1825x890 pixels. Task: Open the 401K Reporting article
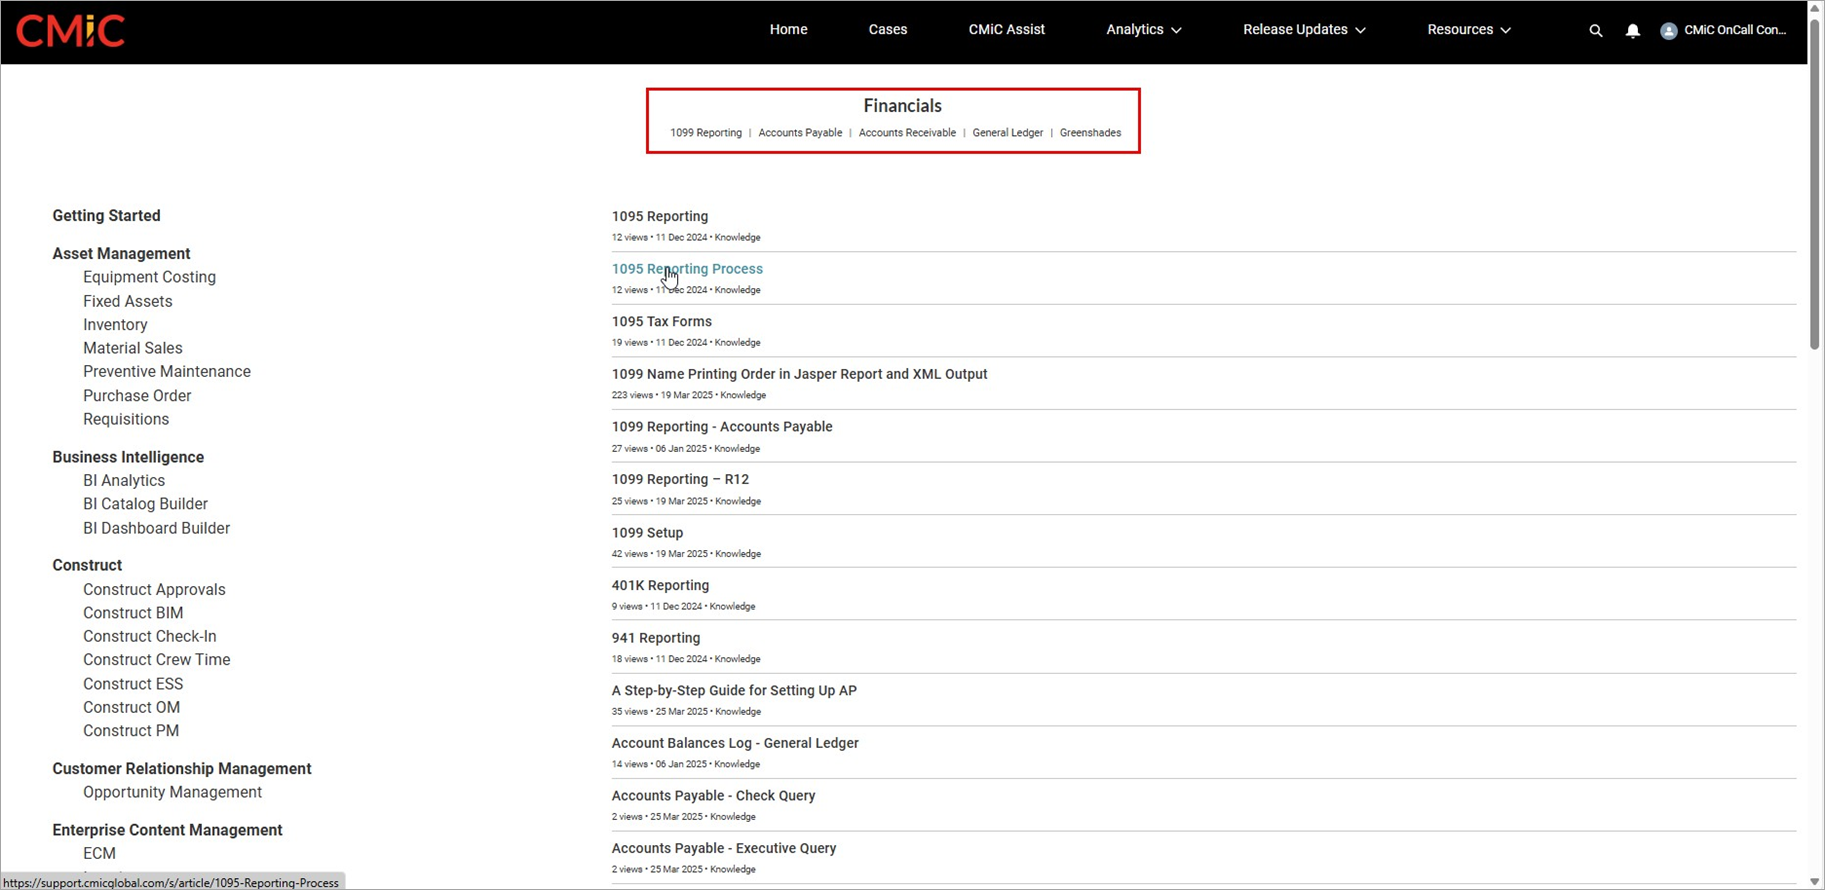point(660,586)
